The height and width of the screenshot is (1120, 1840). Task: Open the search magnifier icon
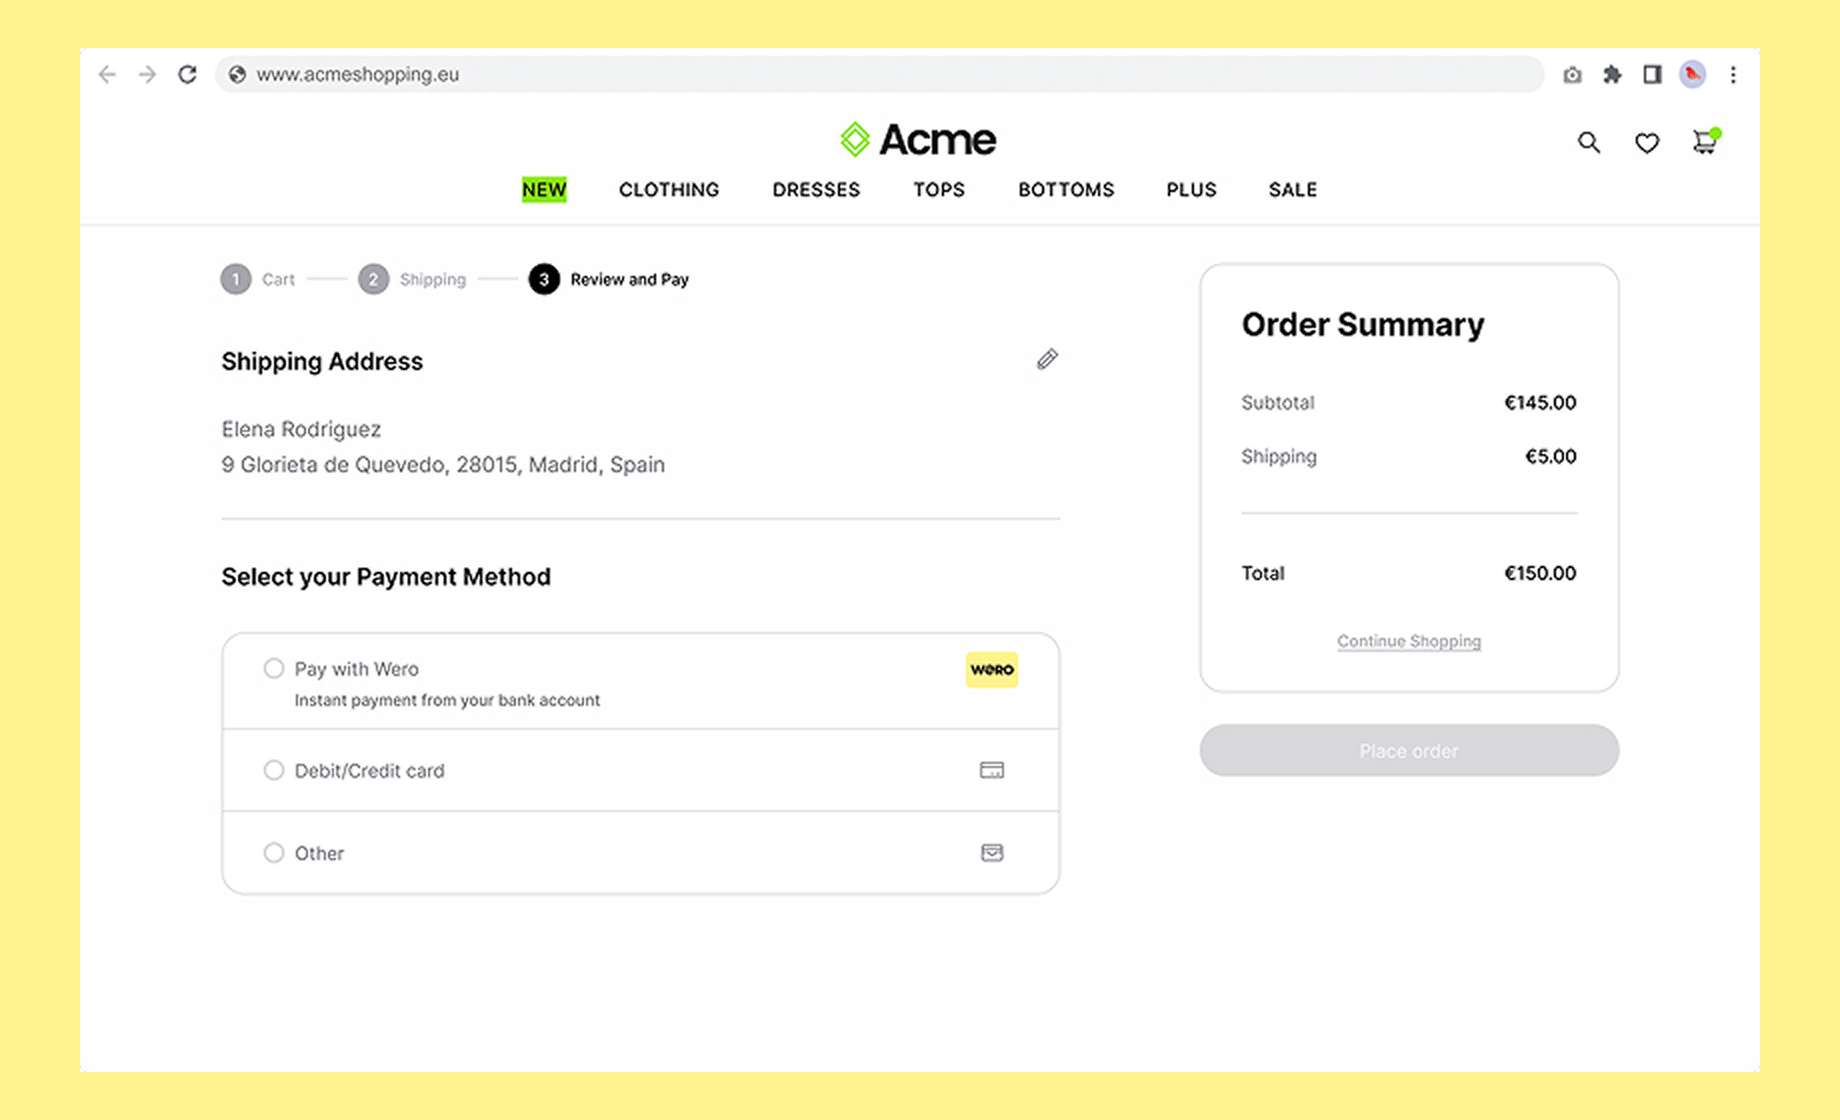click(x=1588, y=143)
